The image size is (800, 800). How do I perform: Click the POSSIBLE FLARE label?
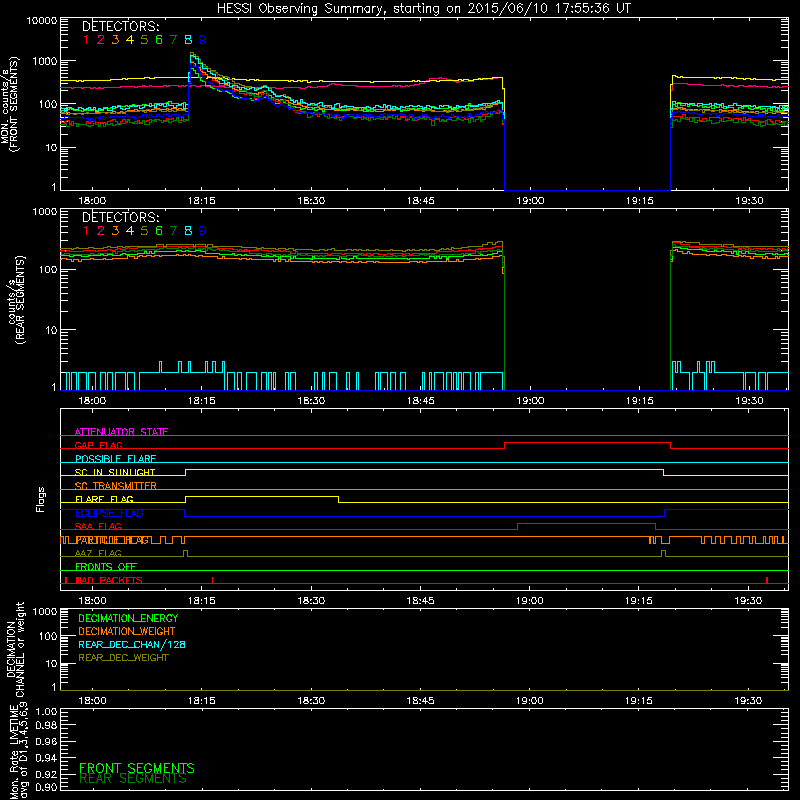click(115, 459)
